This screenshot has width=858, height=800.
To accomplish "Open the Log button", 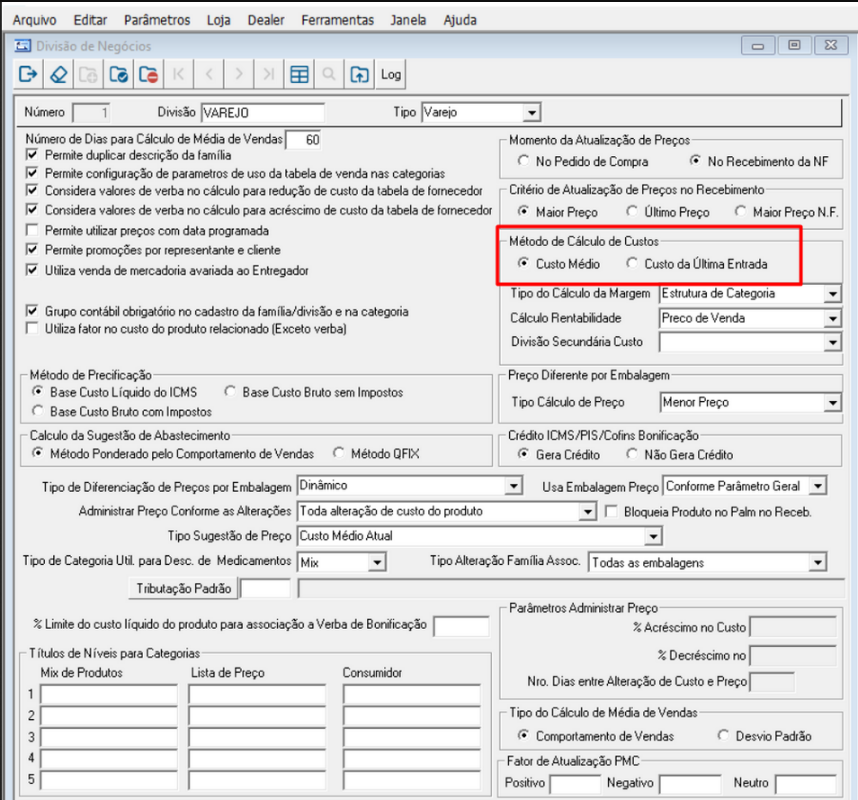I will tap(391, 74).
